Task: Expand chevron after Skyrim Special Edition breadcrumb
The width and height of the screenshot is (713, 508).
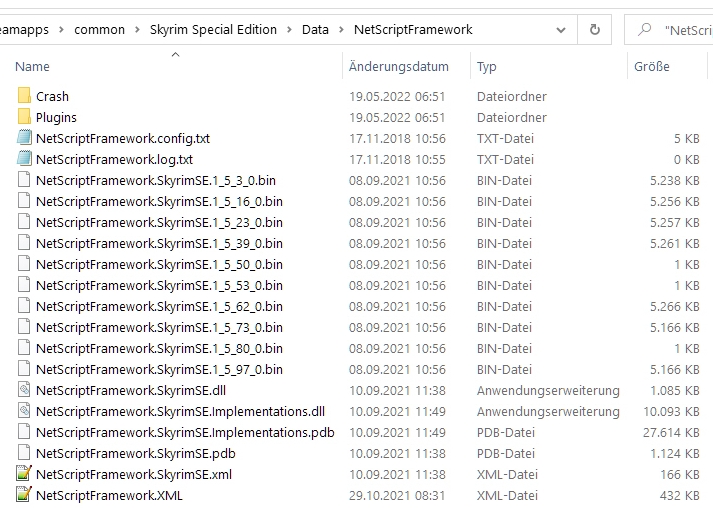Action: point(289,30)
